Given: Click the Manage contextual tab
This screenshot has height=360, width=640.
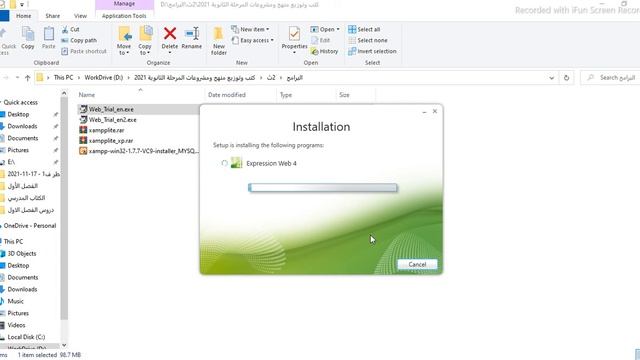Looking at the screenshot, I should (x=124, y=4).
